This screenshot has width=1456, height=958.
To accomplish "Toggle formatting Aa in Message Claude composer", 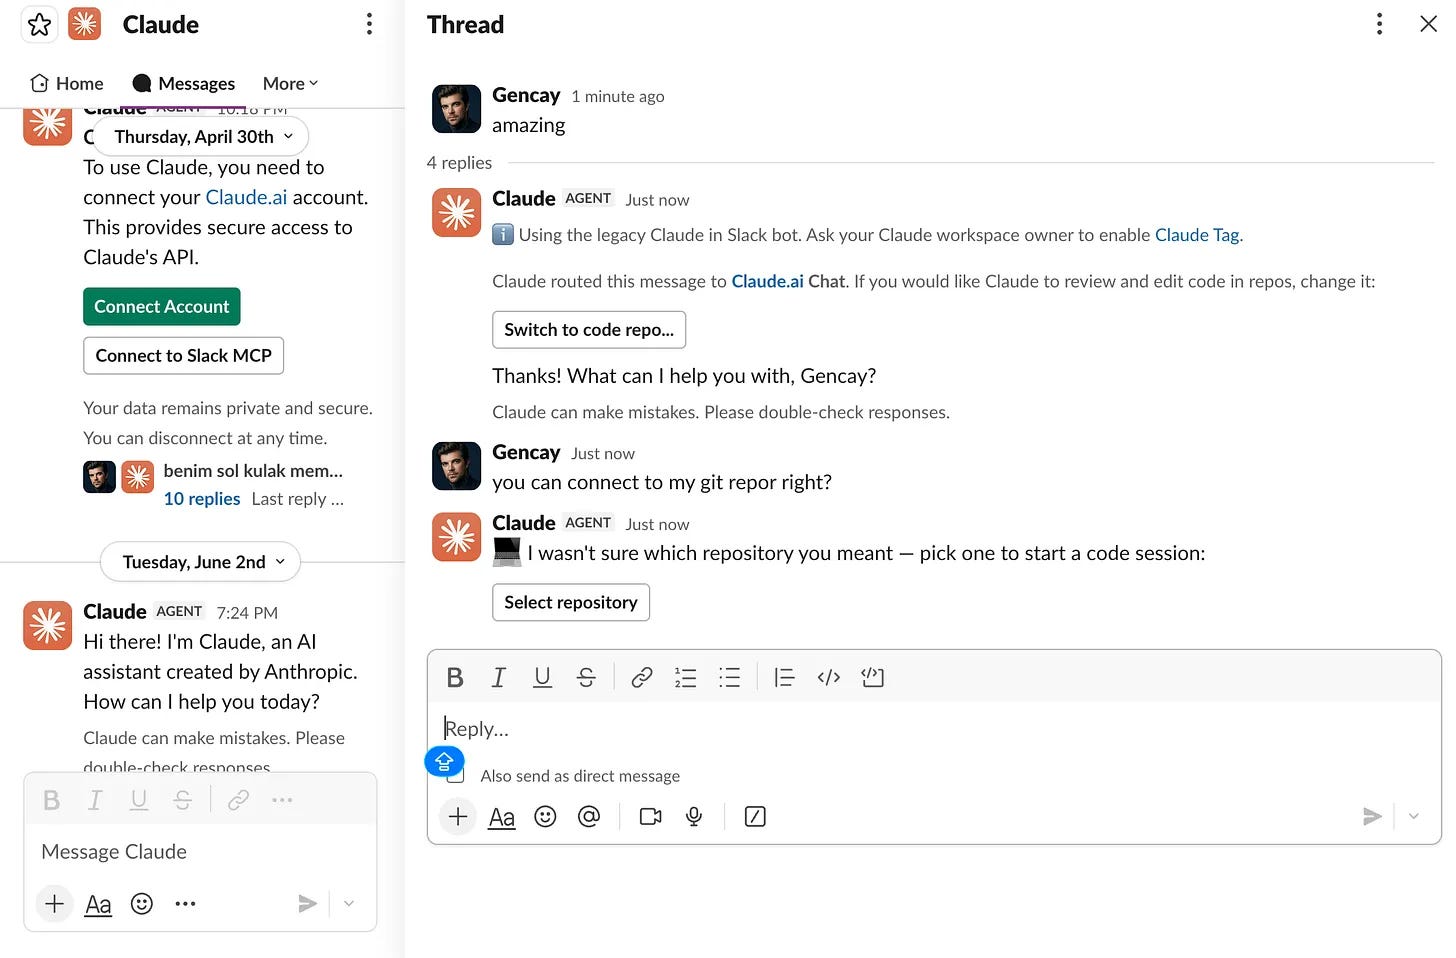I will click(98, 904).
